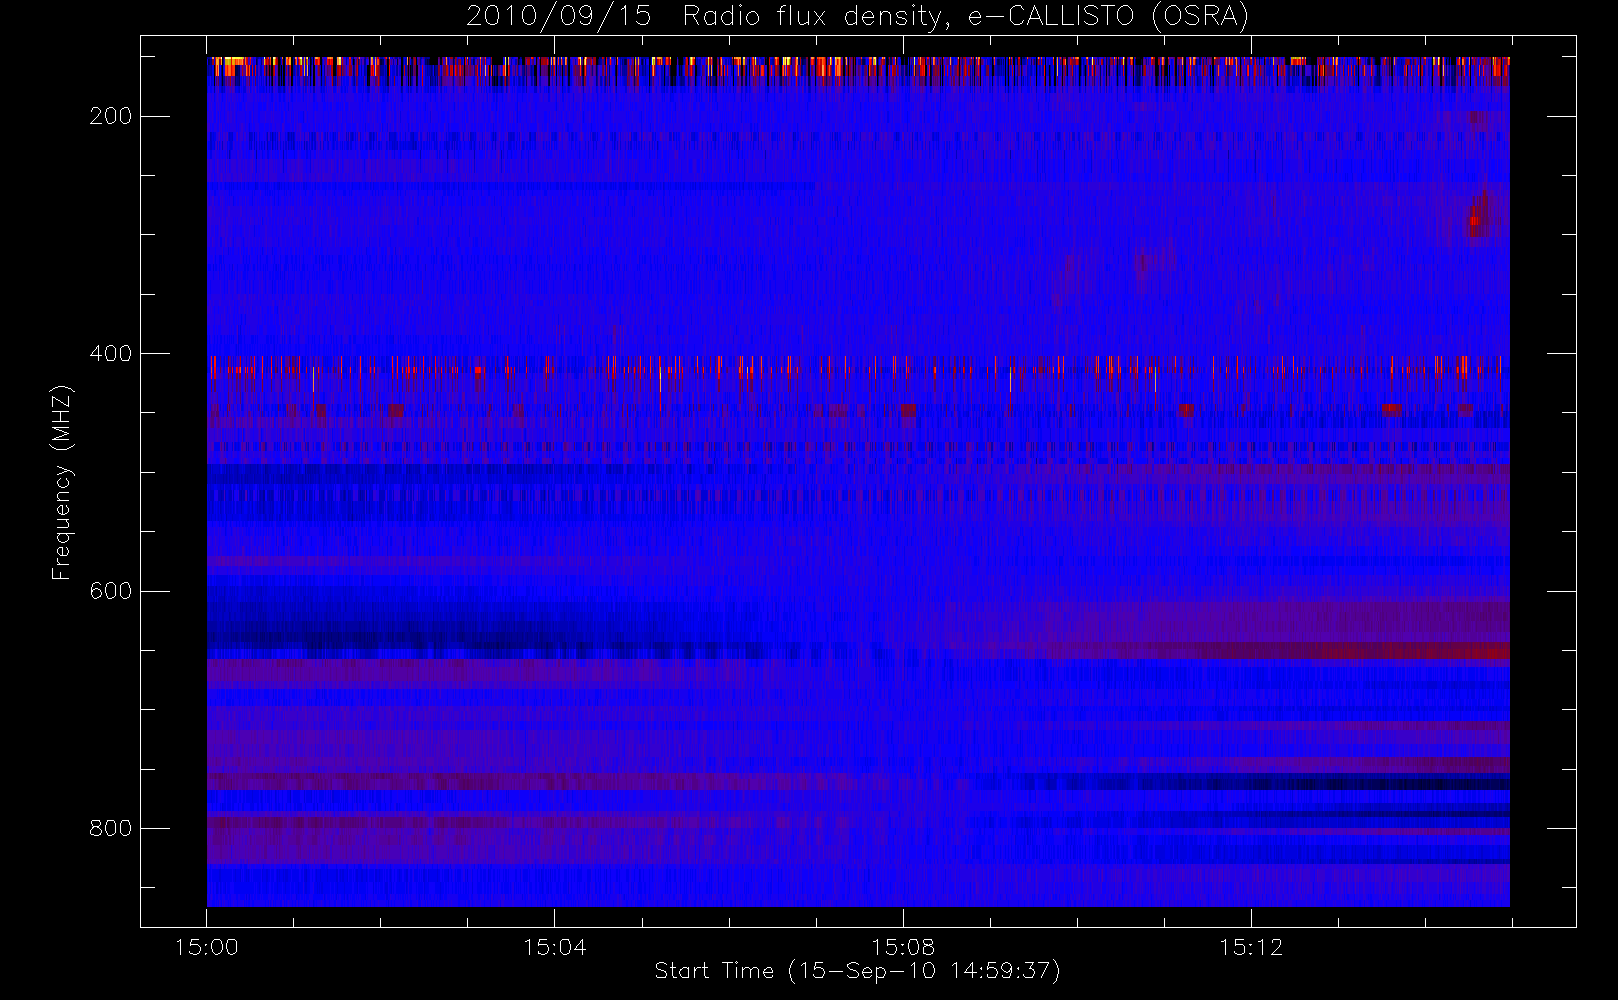Click the 15:04 time tick label
Screen dimensions: 1618x1000
[x=555, y=947]
